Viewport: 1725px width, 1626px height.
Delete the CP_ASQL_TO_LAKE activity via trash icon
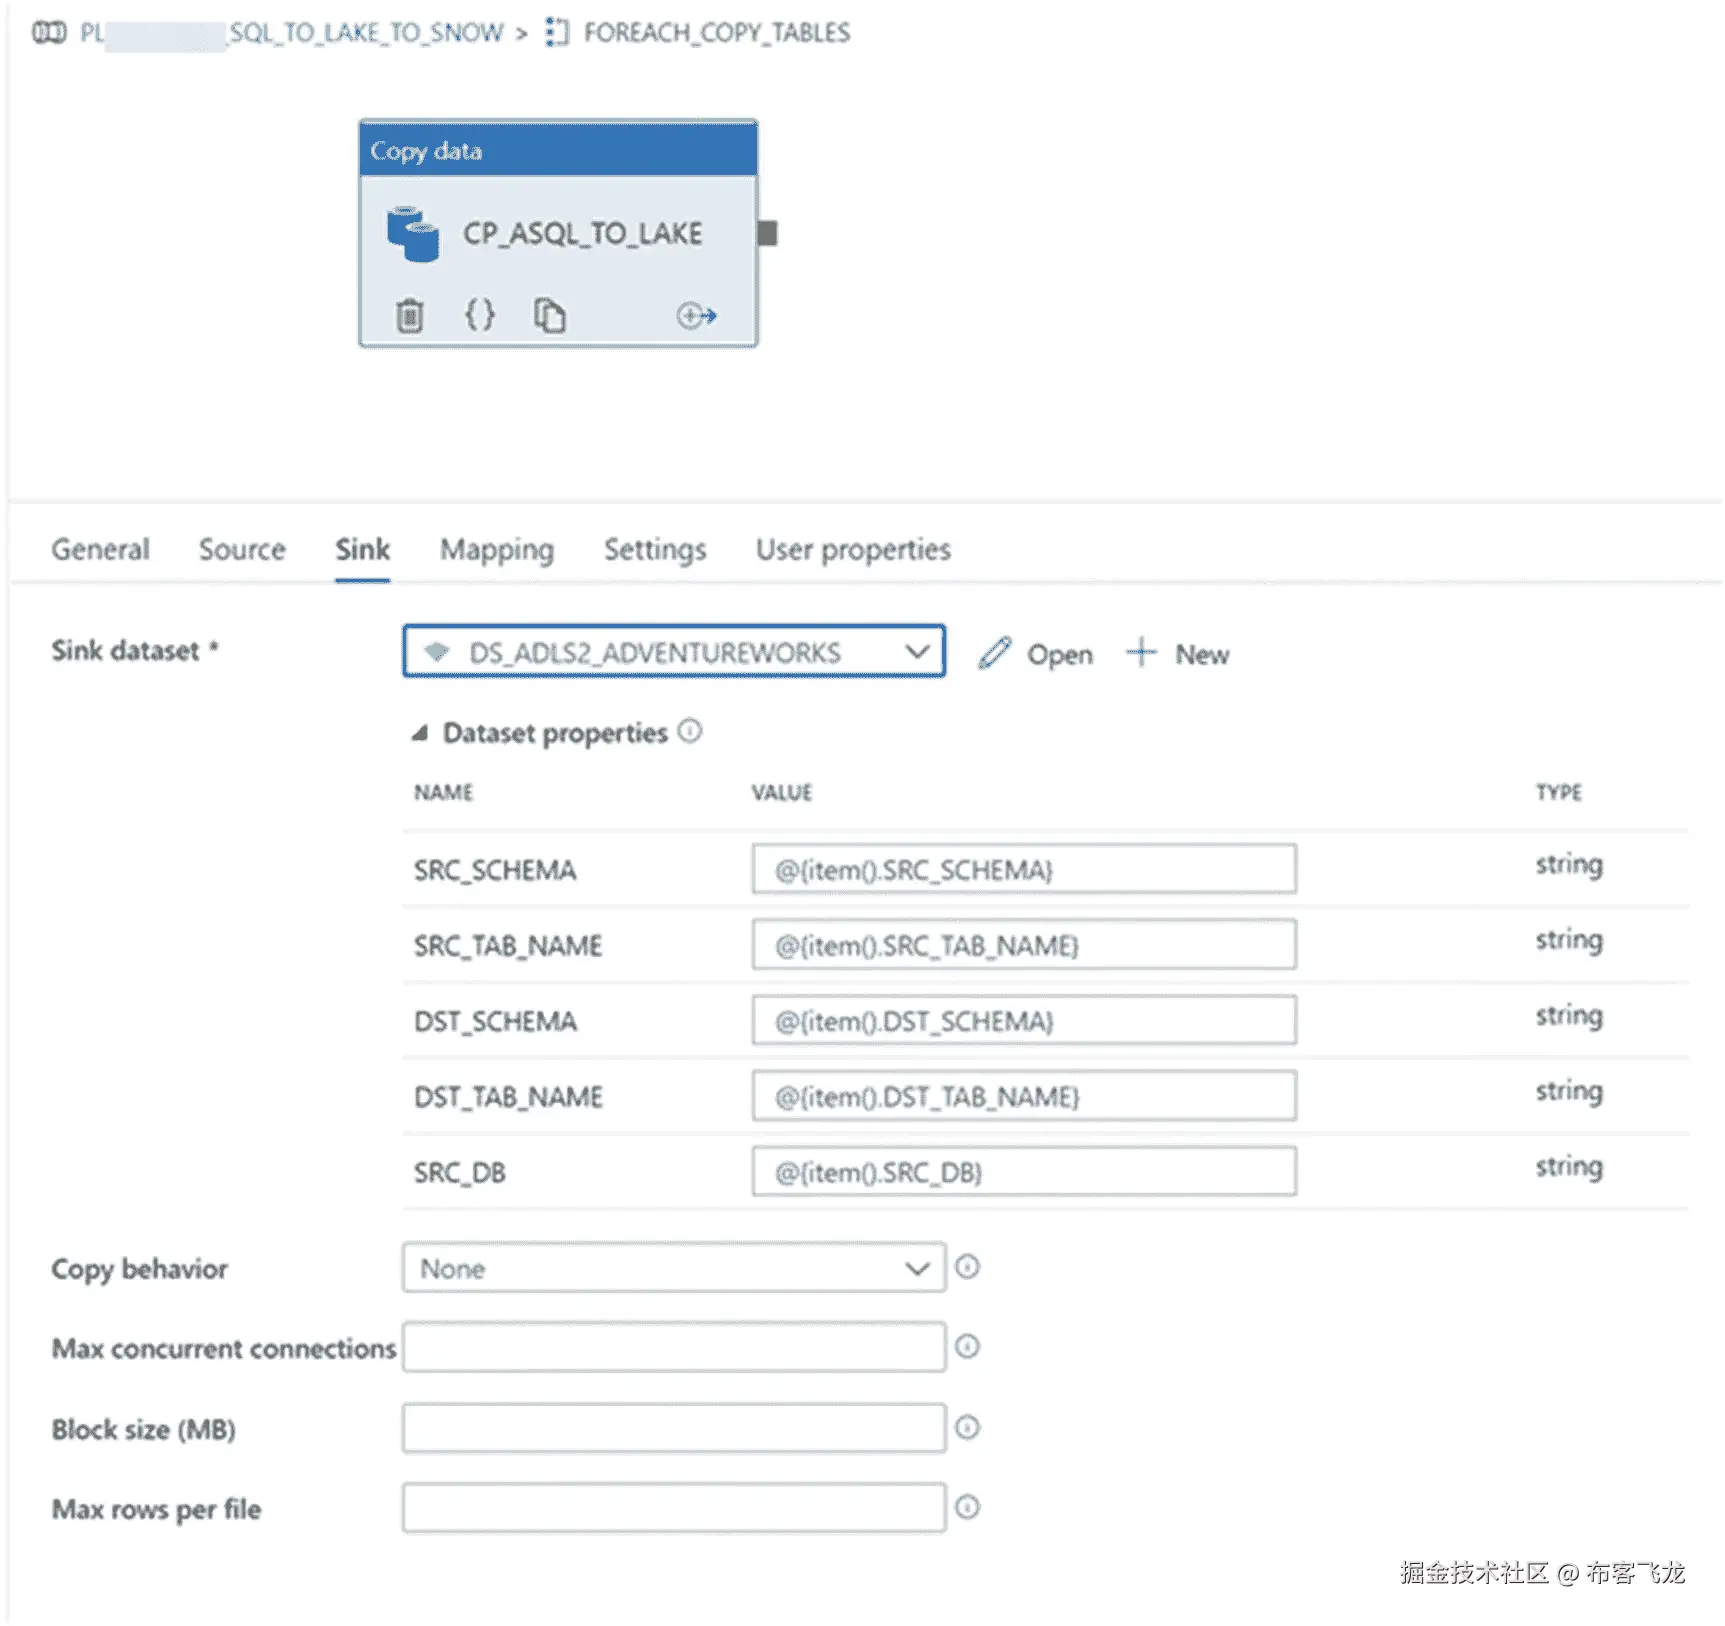point(409,315)
